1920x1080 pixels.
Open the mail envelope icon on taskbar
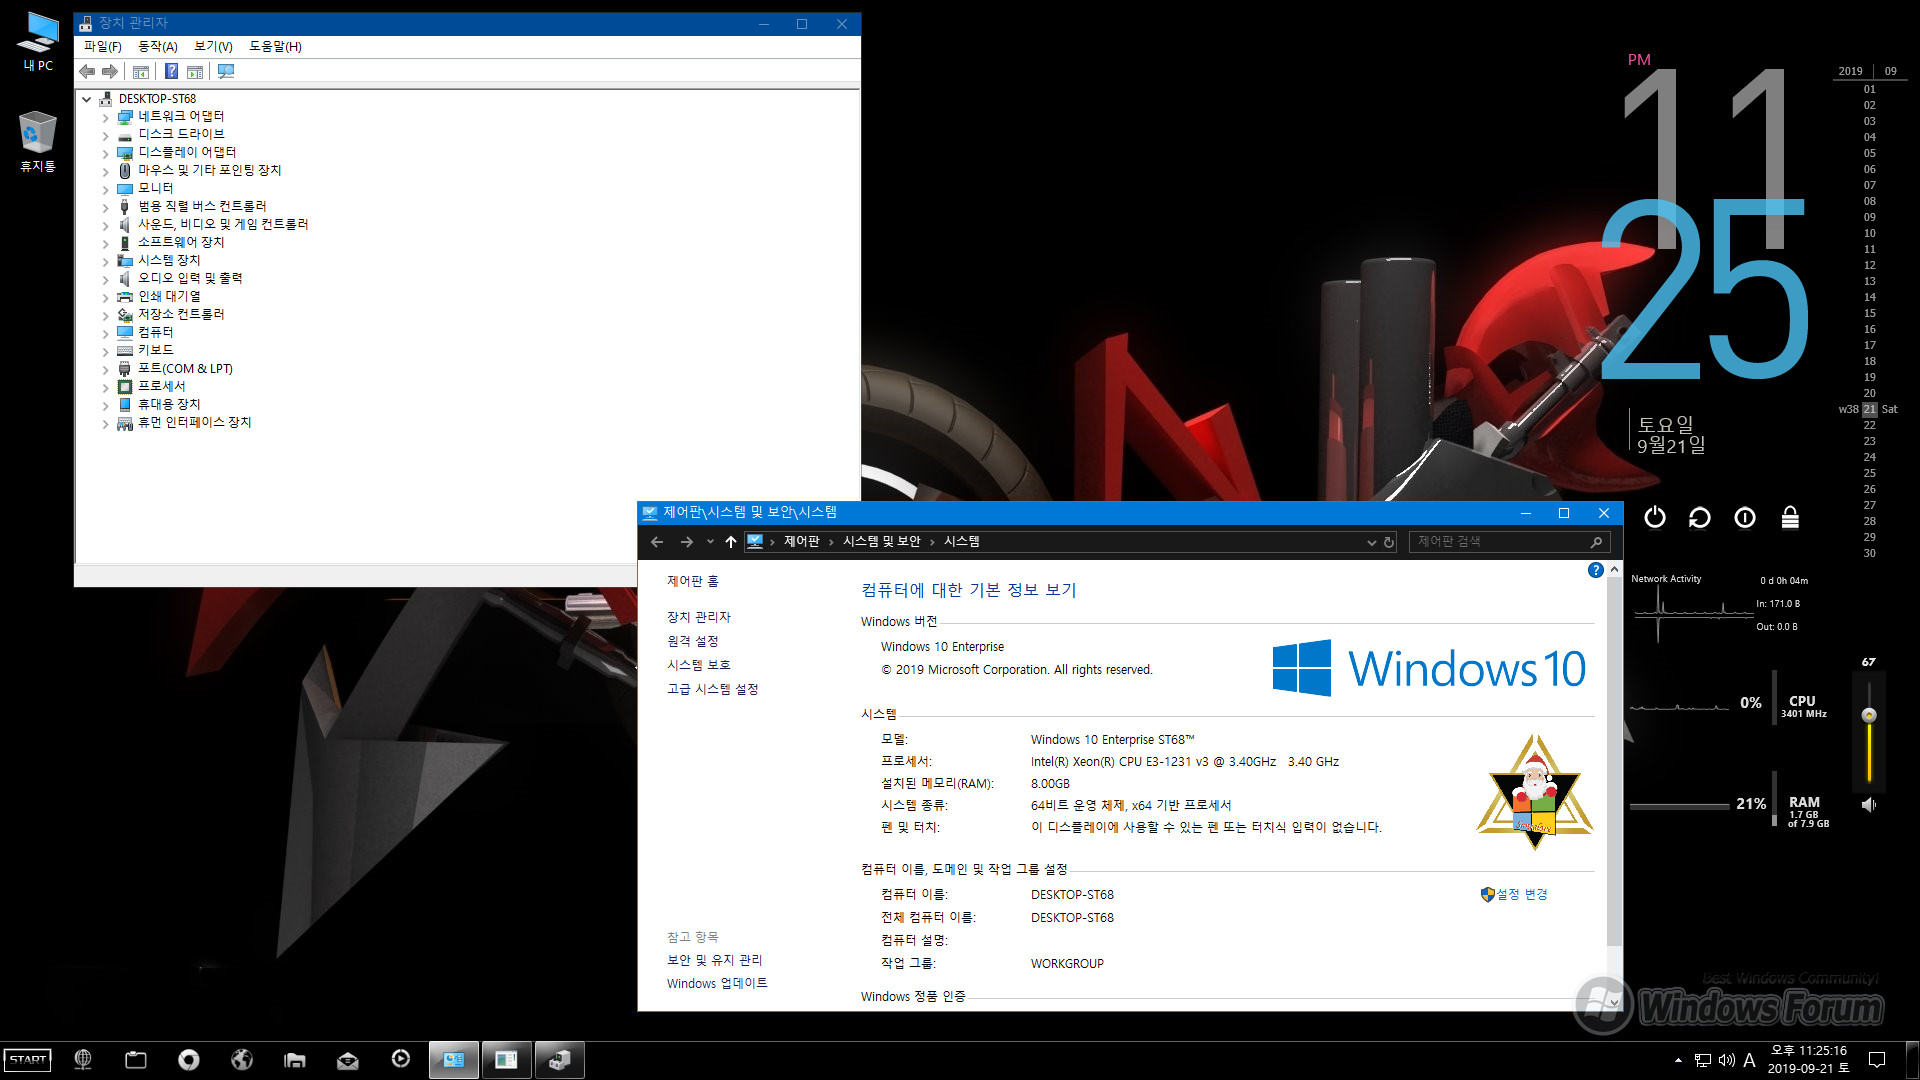[347, 1059]
